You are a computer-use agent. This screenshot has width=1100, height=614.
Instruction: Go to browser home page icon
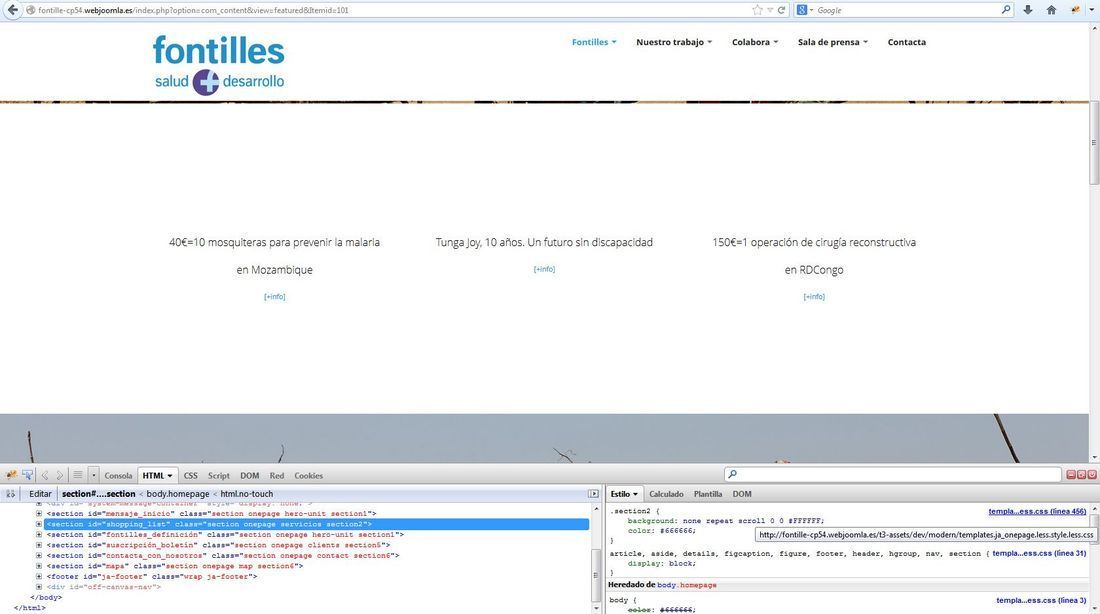(x=1051, y=10)
